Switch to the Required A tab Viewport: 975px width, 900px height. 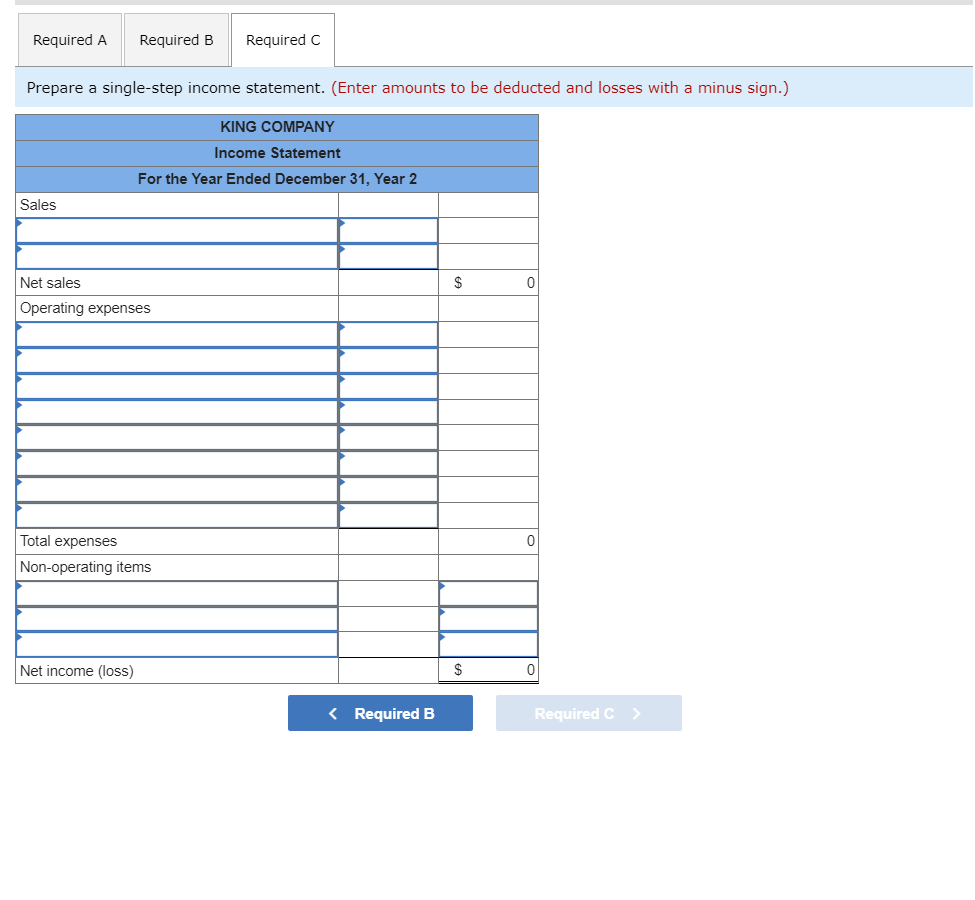(x=69, y=40)
